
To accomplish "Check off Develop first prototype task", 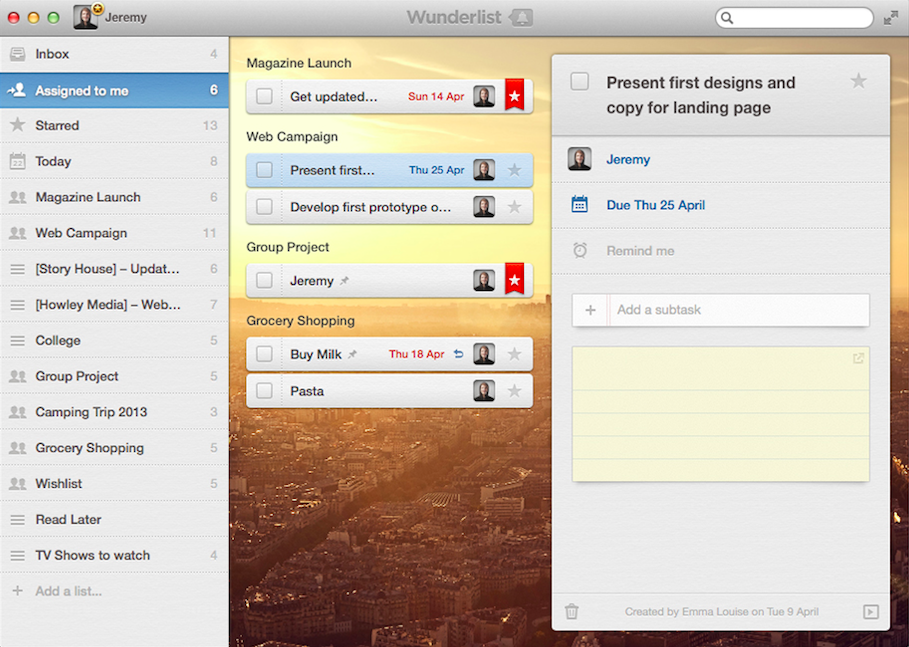I will 264,207.
